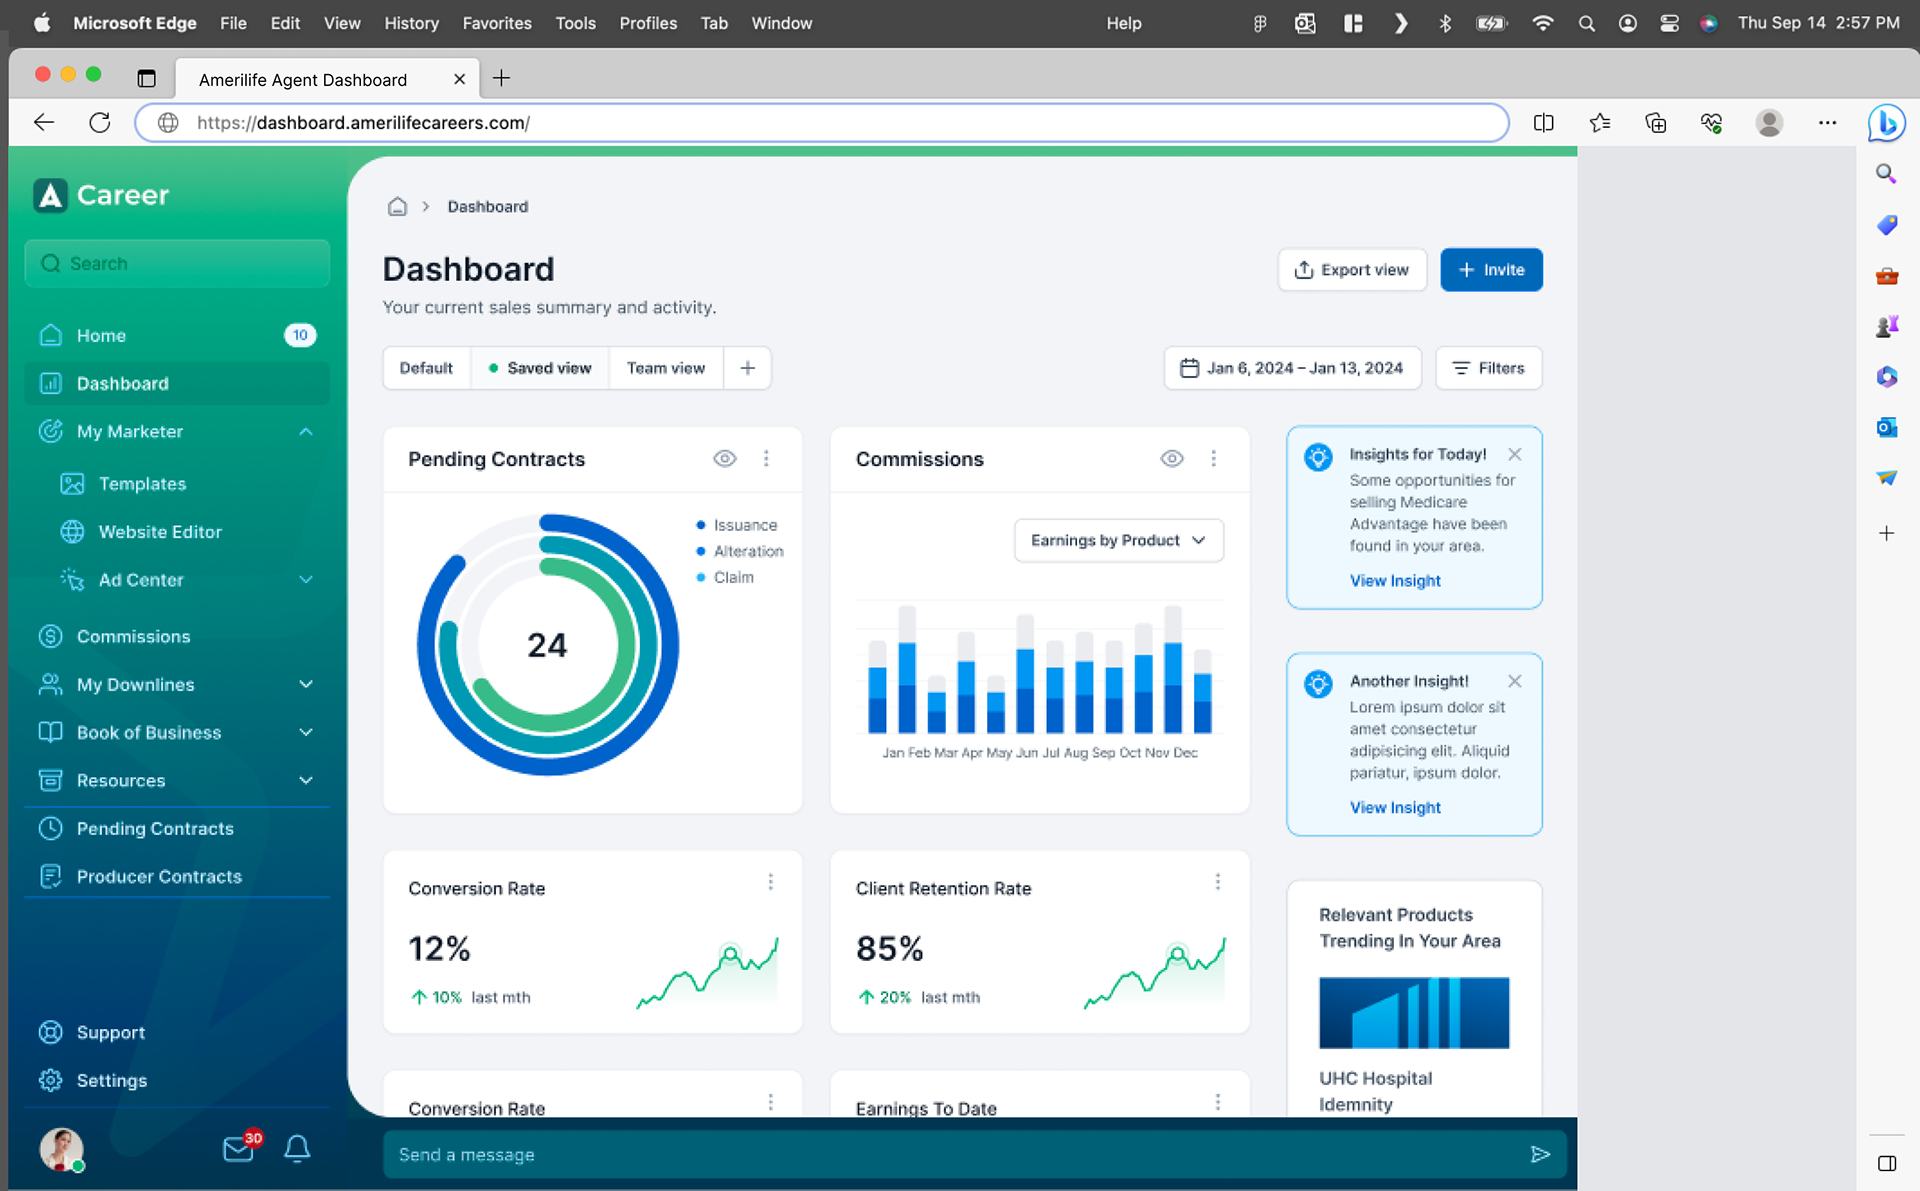Viewport: 1920px width, 1191px height.
Task: View Insight in Another Insight card
Action: (1395, 808)
